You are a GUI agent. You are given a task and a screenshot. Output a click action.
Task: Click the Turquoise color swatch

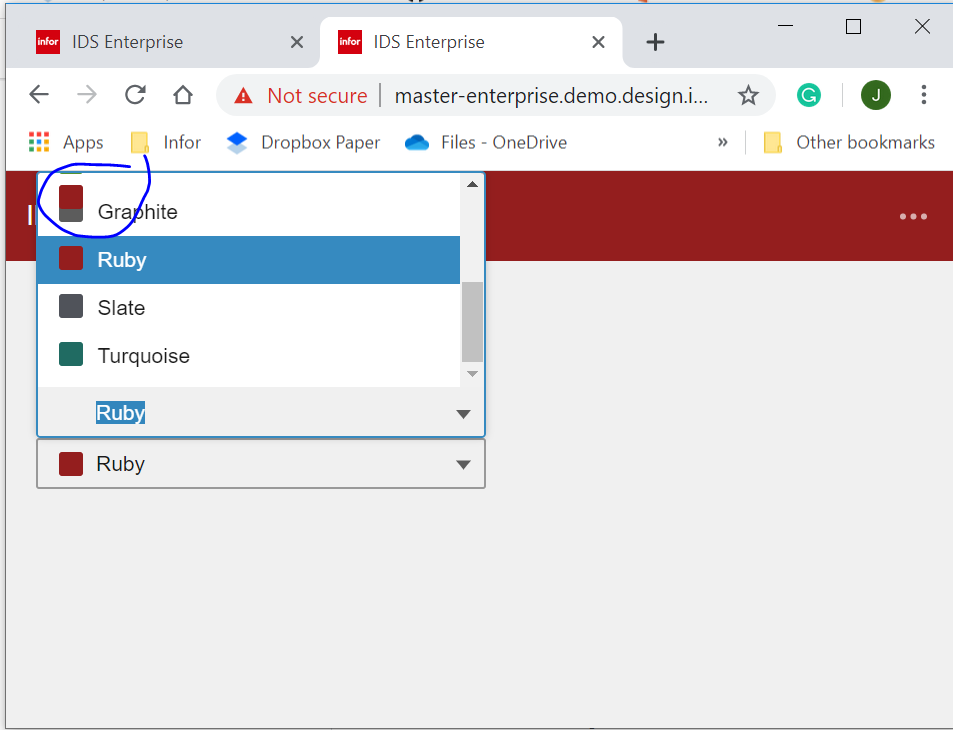(71, 354)
